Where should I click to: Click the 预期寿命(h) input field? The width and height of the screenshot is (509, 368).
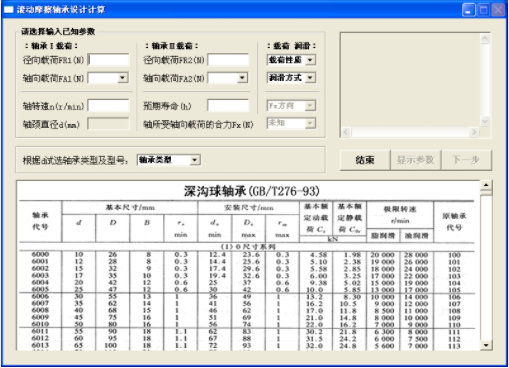(x=228, y=106)
